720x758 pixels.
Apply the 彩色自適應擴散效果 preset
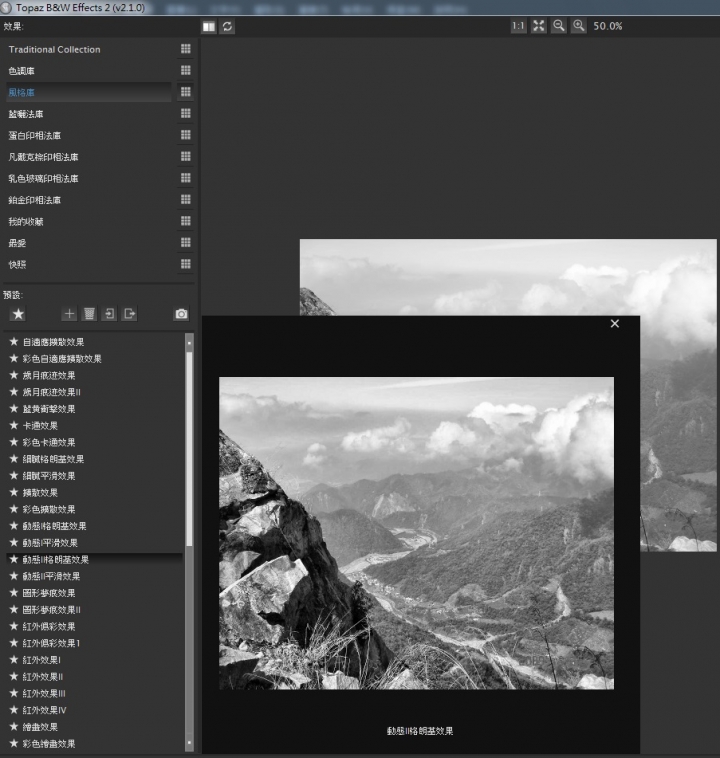tap(62, 359)
